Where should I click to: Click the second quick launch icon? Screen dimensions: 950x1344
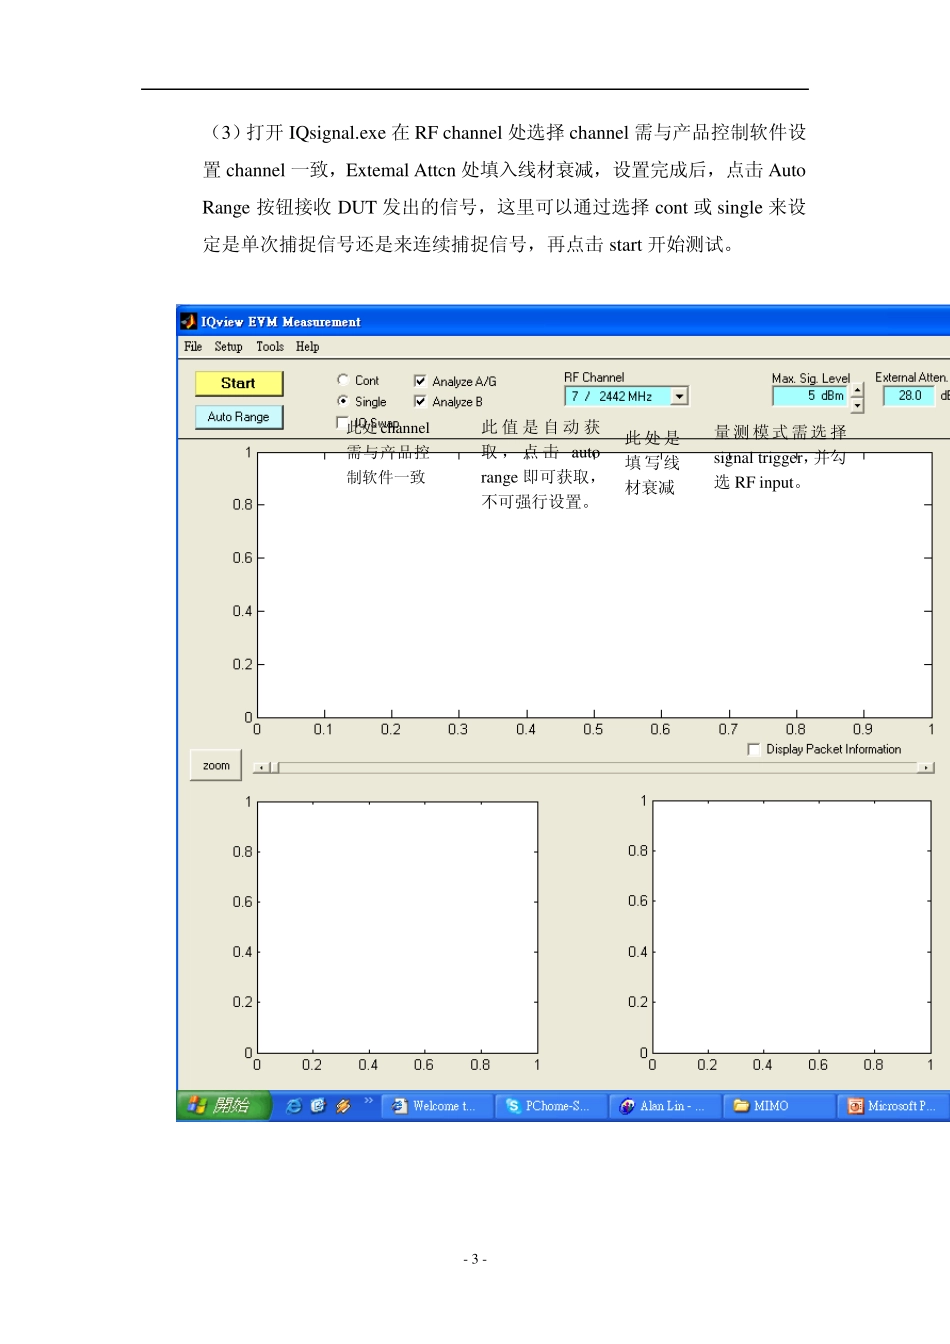318,1105
